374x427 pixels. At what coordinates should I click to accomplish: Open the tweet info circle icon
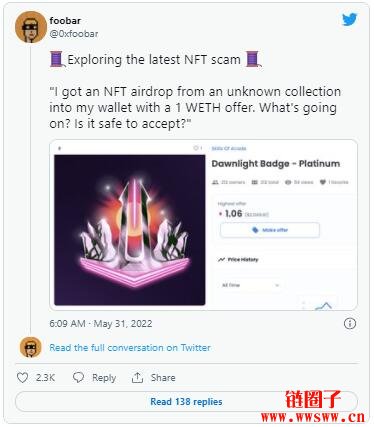[350, 323]
